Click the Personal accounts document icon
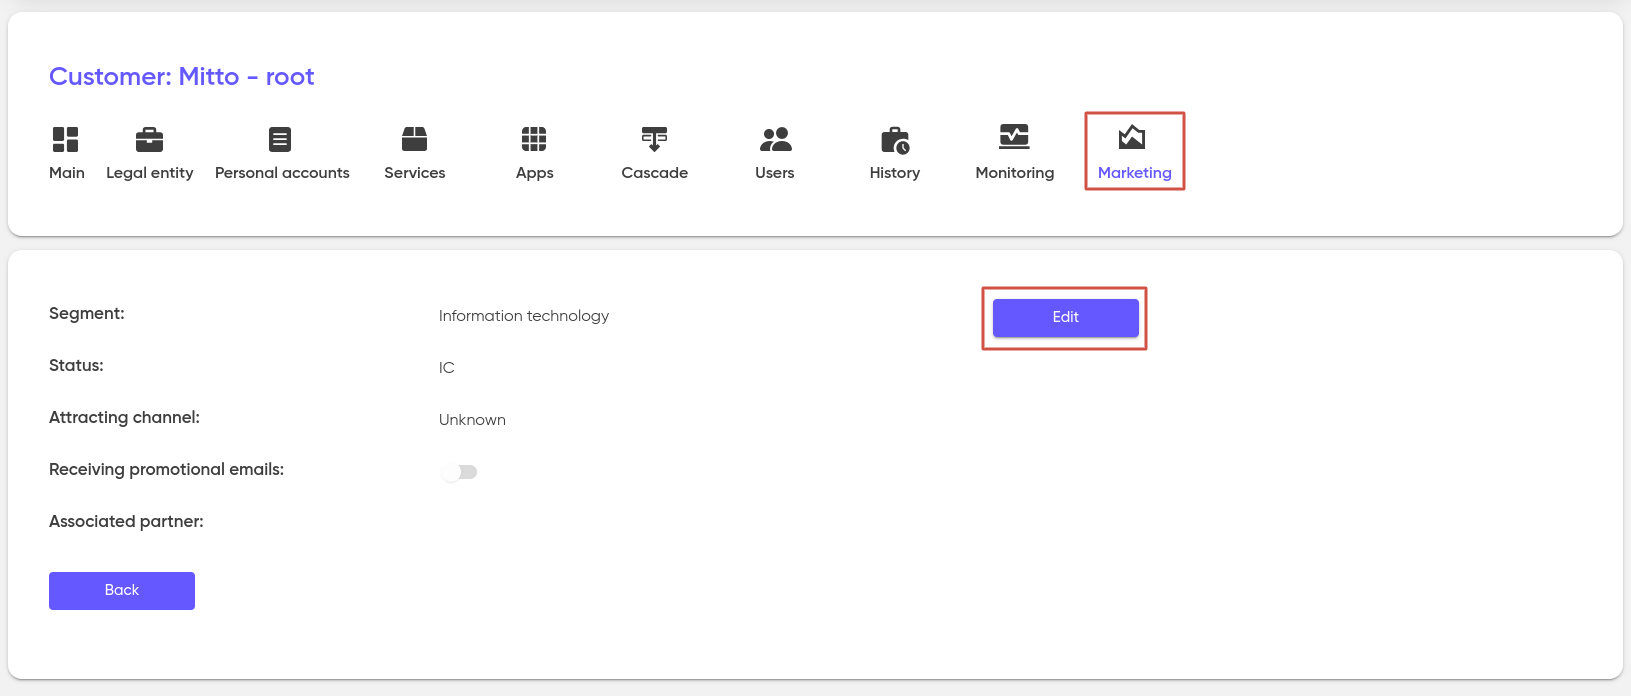1631x696 pixels. (x=280, y=139)
